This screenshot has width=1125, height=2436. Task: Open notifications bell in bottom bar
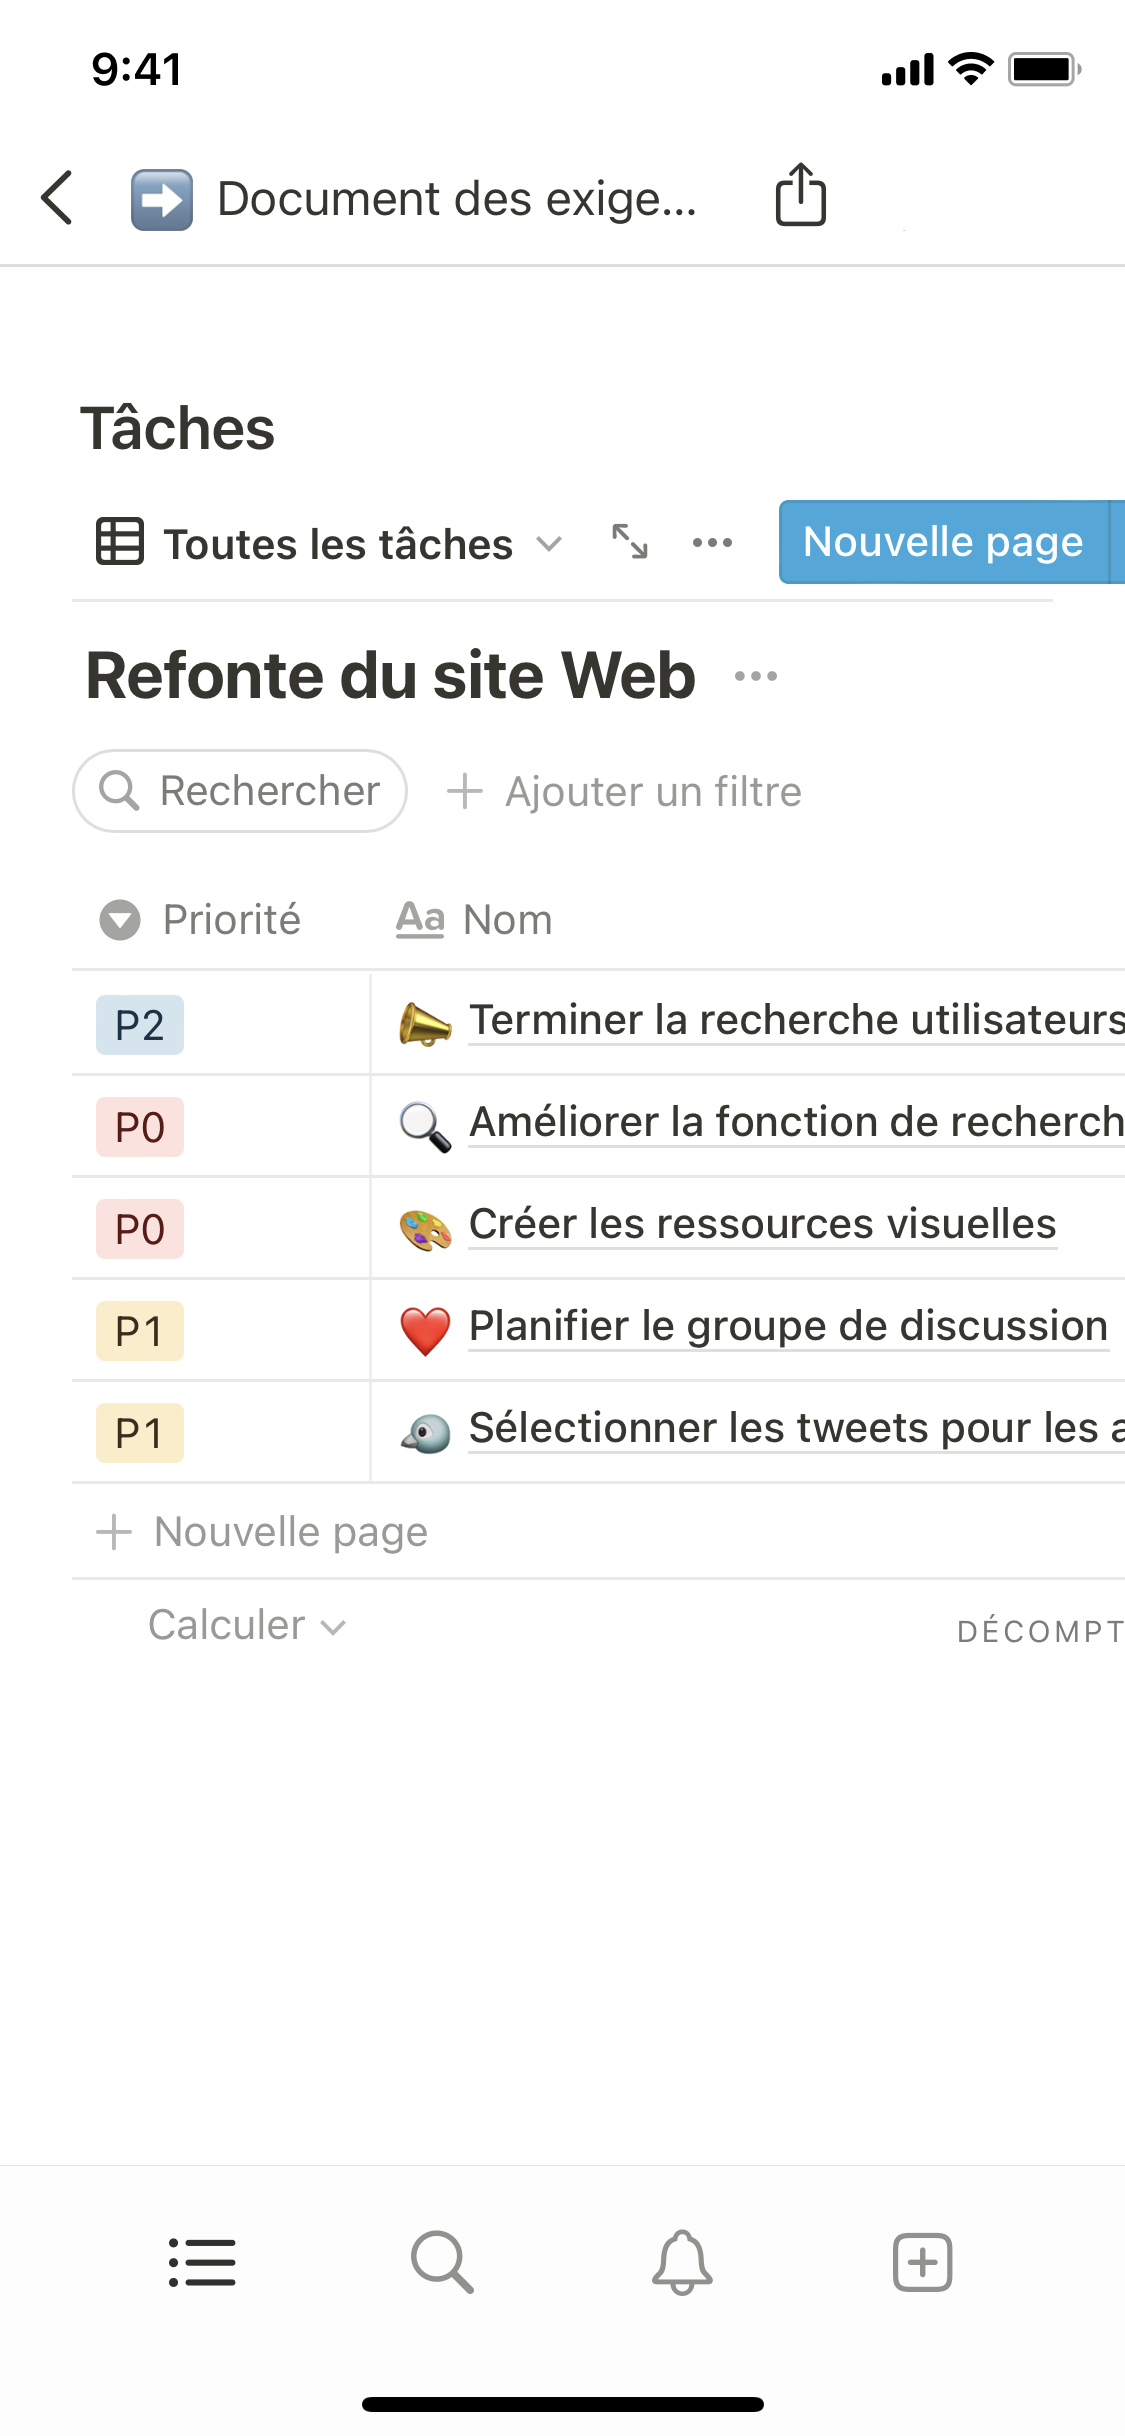click(682, 2262)
